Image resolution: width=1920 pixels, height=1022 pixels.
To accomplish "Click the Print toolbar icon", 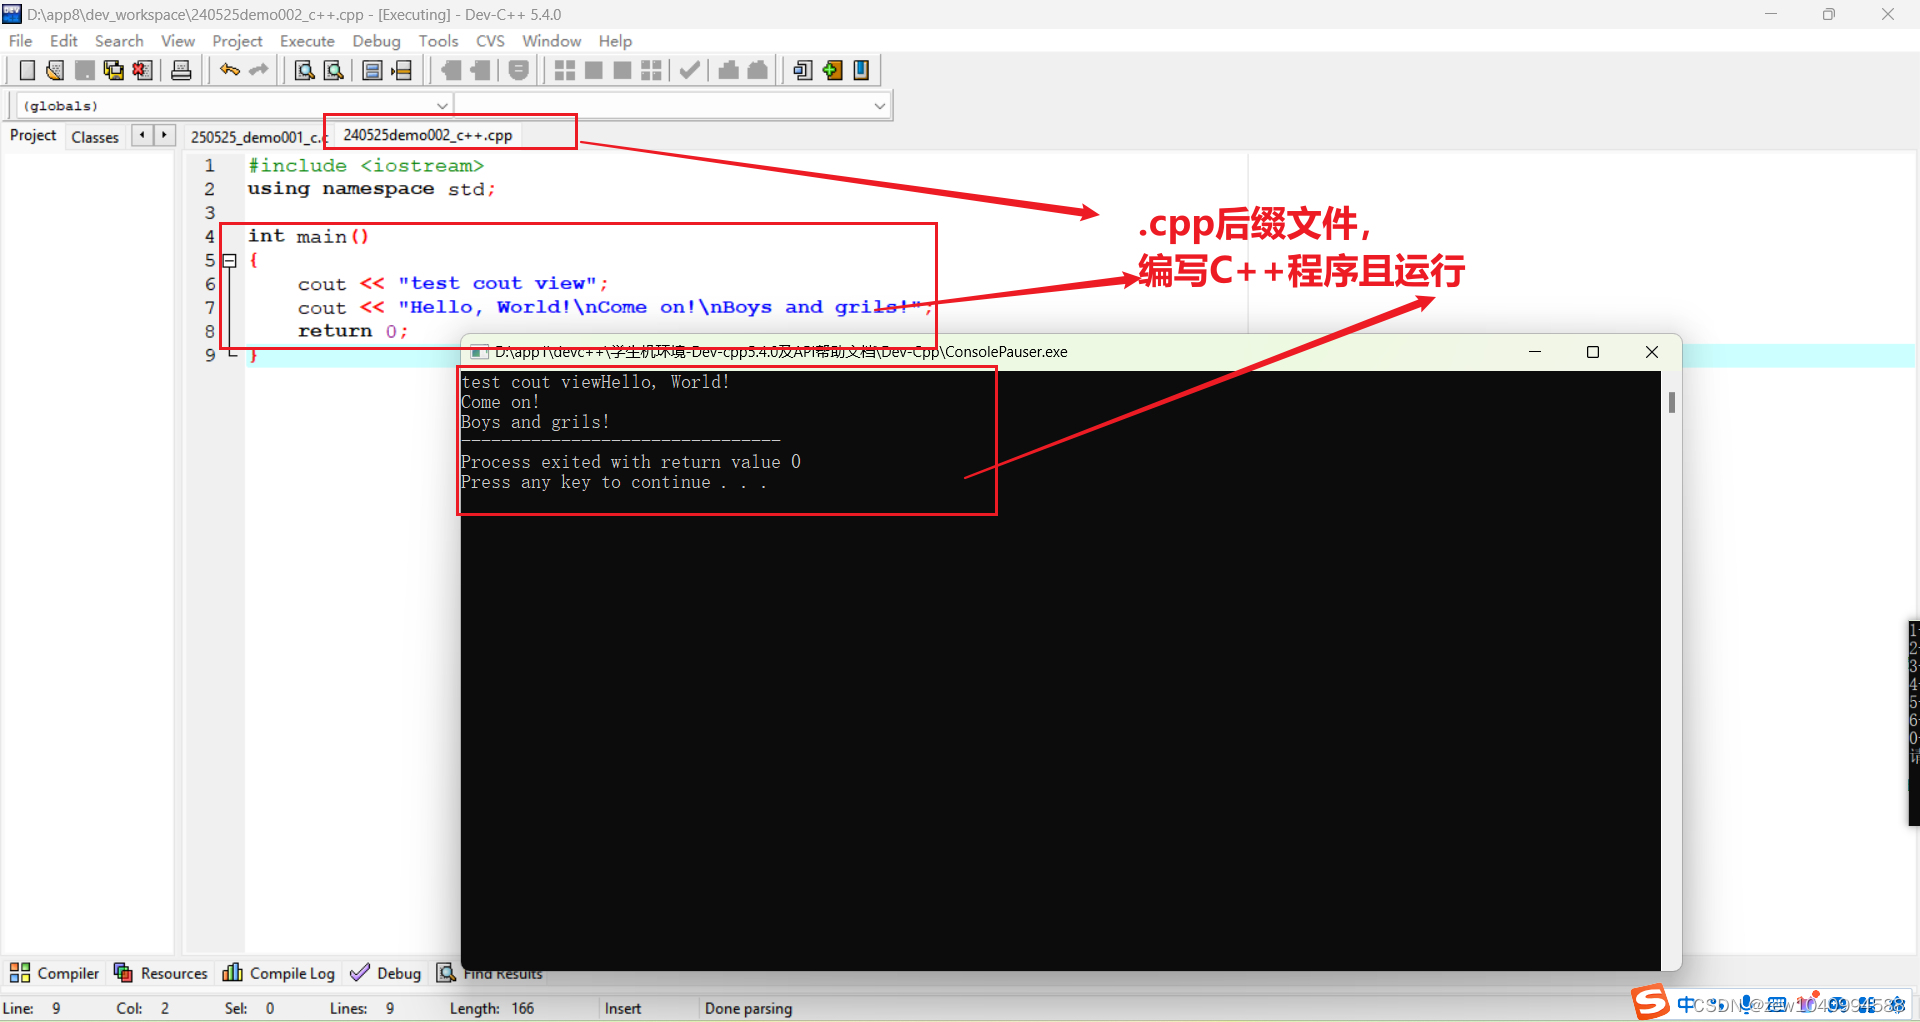I will point(181,70).
